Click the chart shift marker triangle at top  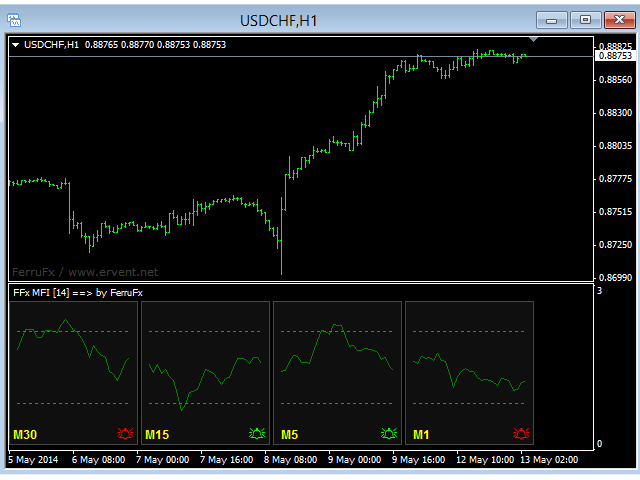[x=533, y=40]
